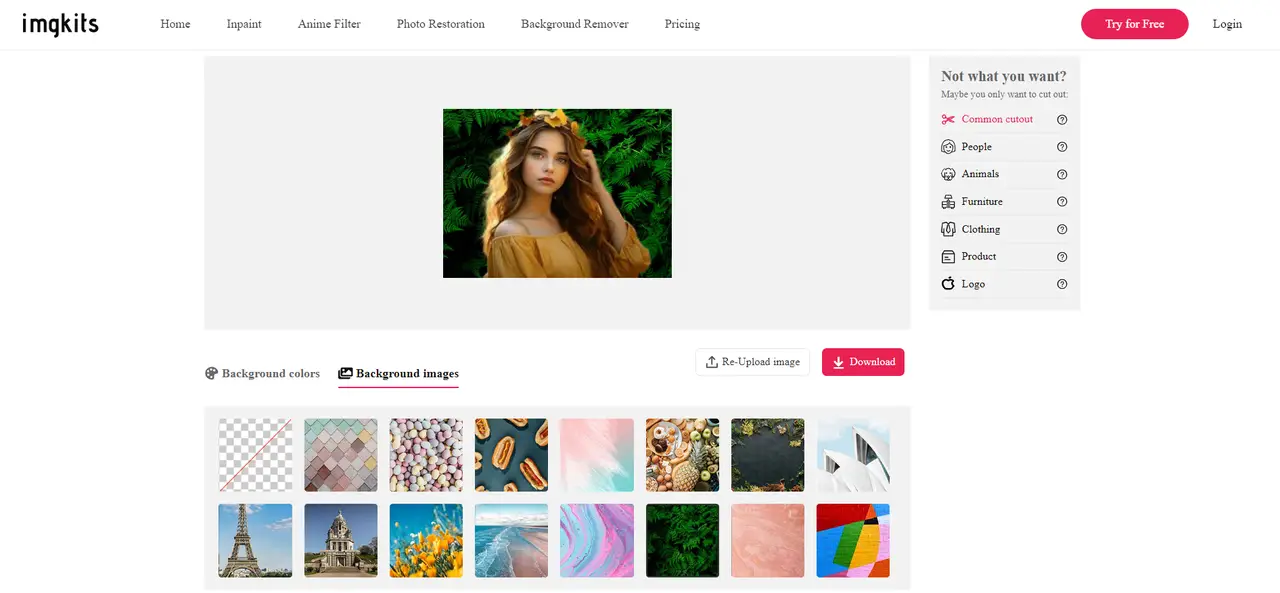
Task: Click the scissors icon beside Common cutout
Action: (948, 119)
